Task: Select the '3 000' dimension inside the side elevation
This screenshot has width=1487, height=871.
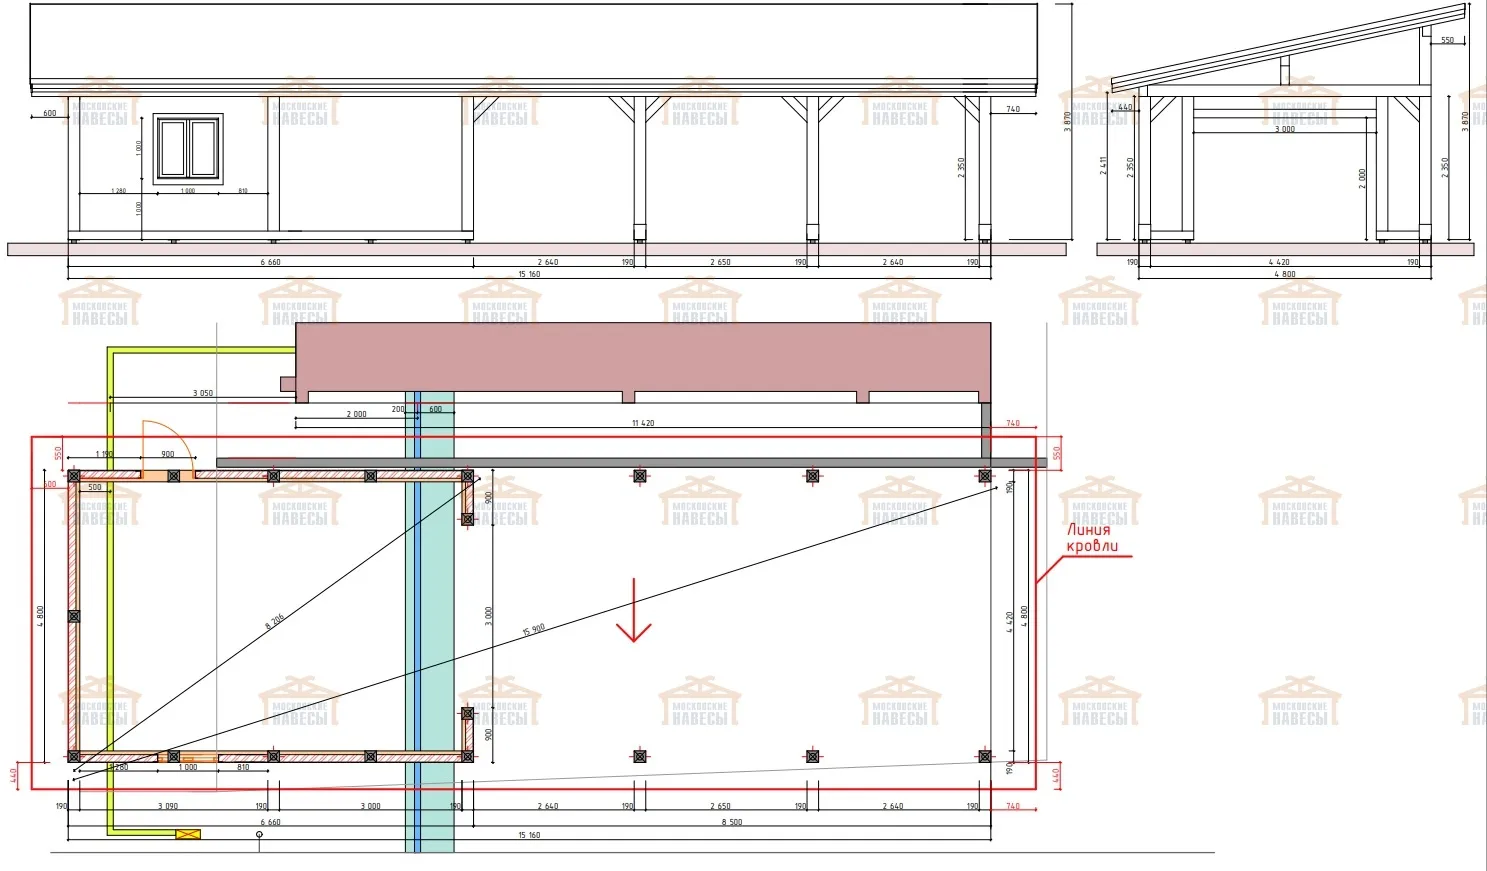Action: [1285, 129]
